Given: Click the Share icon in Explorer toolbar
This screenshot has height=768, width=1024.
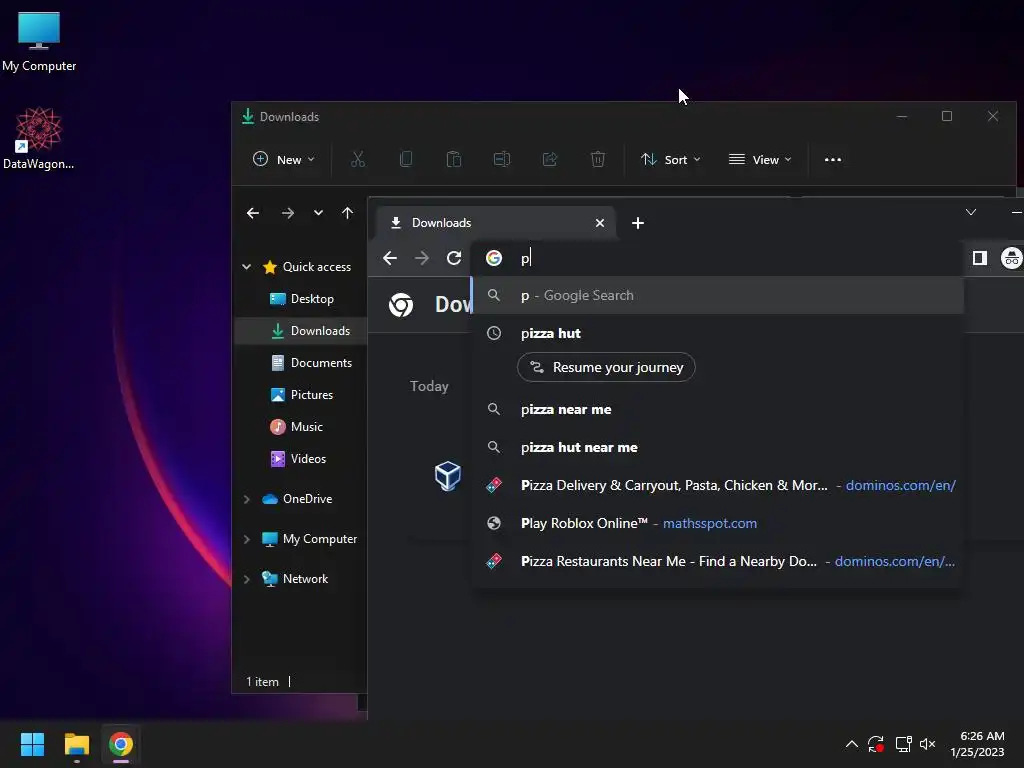Looking at the screenshot, I should point(550,159).
